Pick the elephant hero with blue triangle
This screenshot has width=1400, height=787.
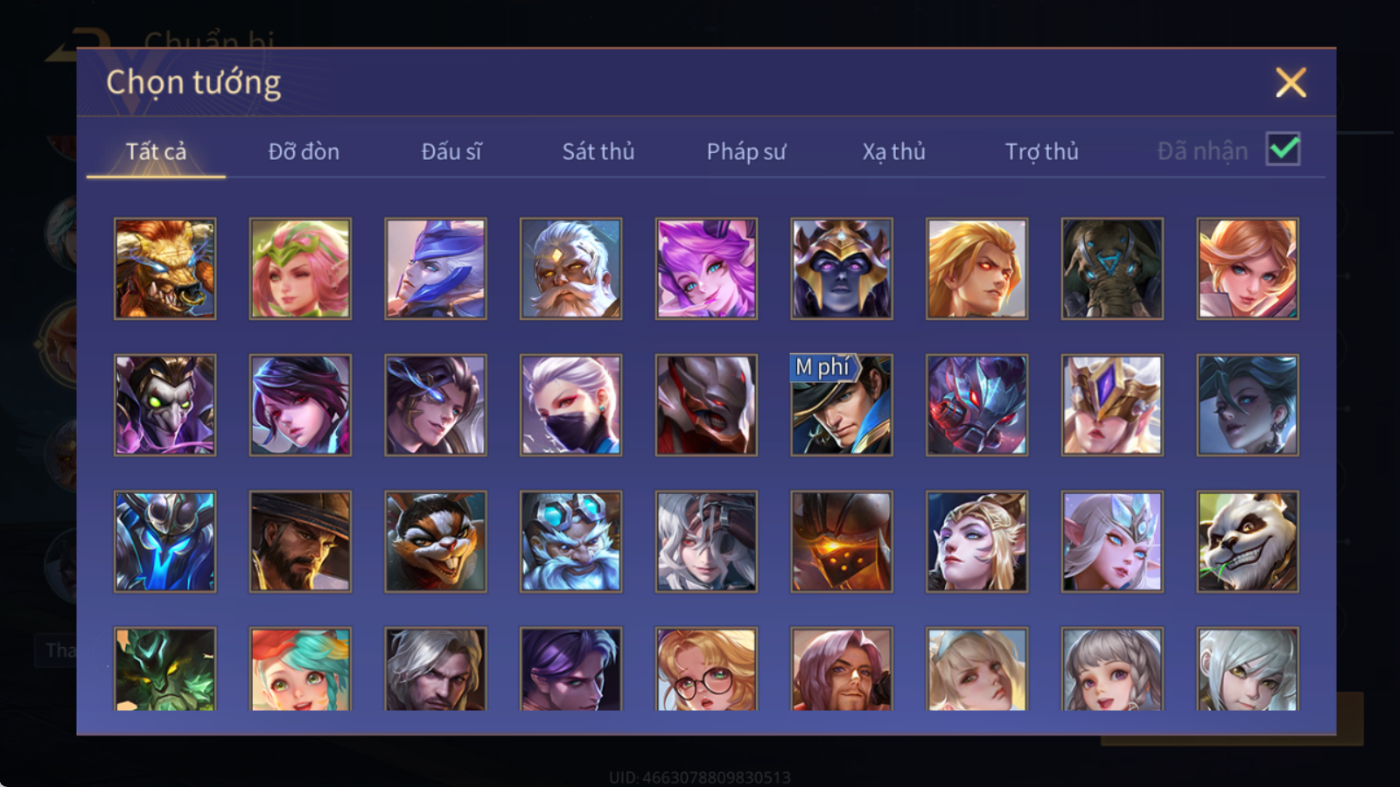coord(1112,269)
